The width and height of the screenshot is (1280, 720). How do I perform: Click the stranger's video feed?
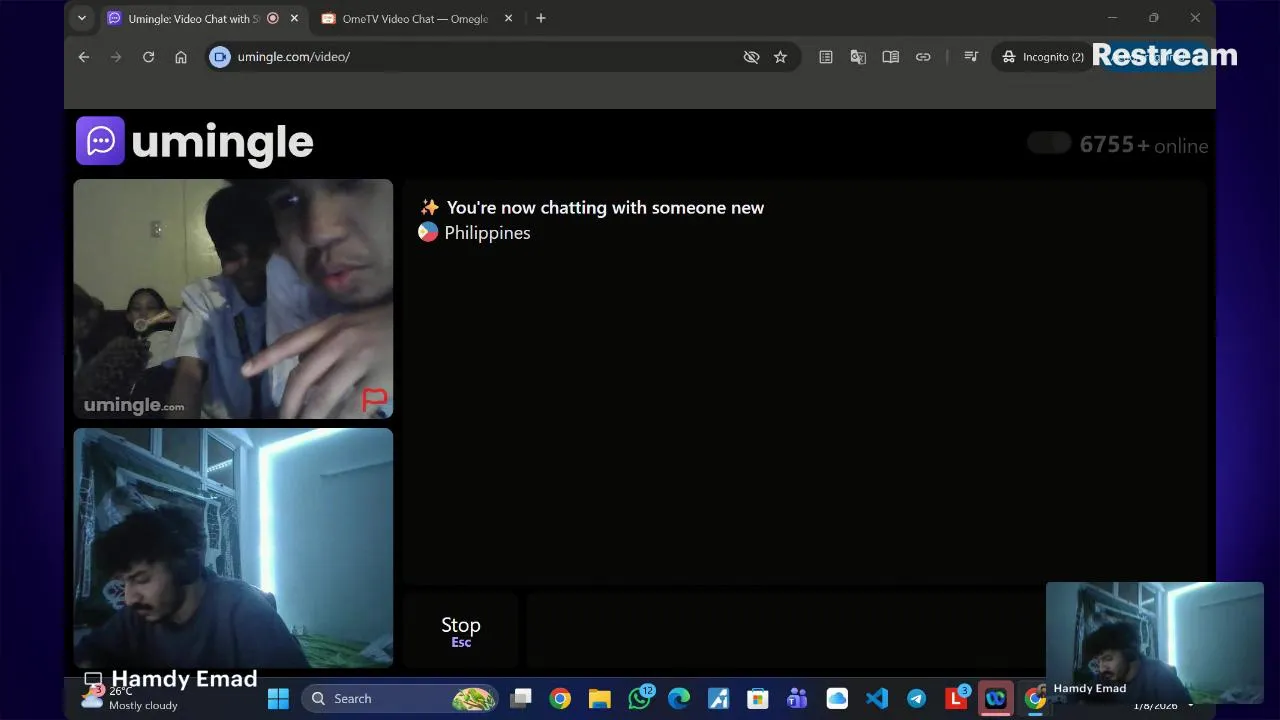pyautogui.click(x=233, y=299)
